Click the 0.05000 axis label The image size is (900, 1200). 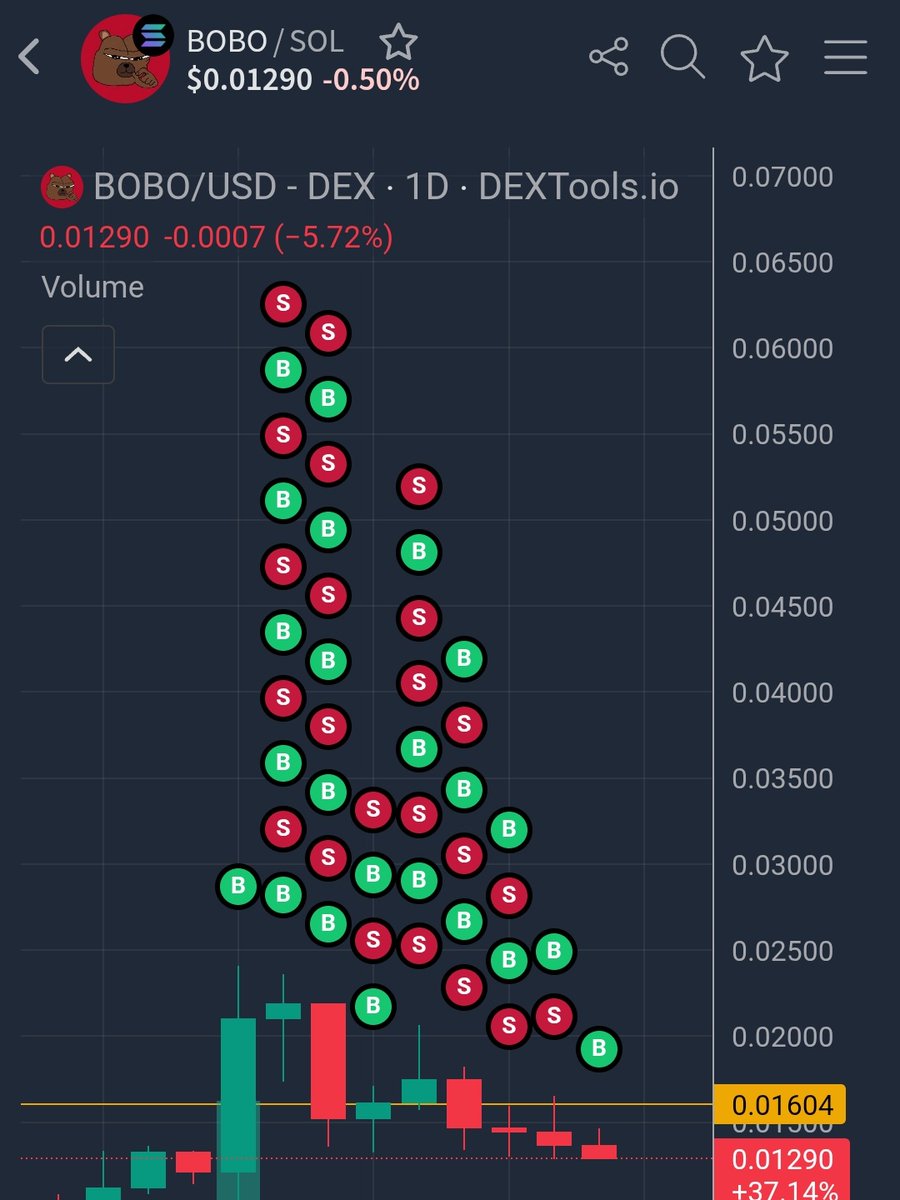[x=783, y=521]
